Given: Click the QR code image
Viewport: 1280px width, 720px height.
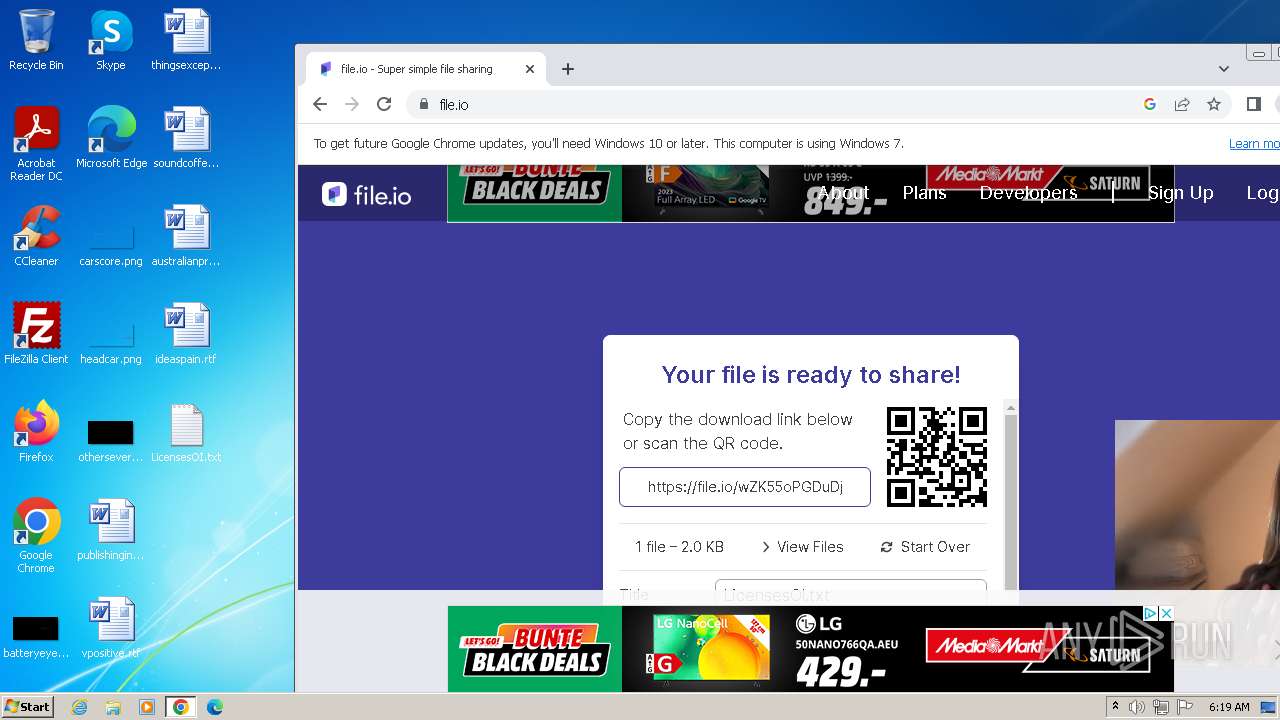Looking at the screenshot, I should coord(937,457).
